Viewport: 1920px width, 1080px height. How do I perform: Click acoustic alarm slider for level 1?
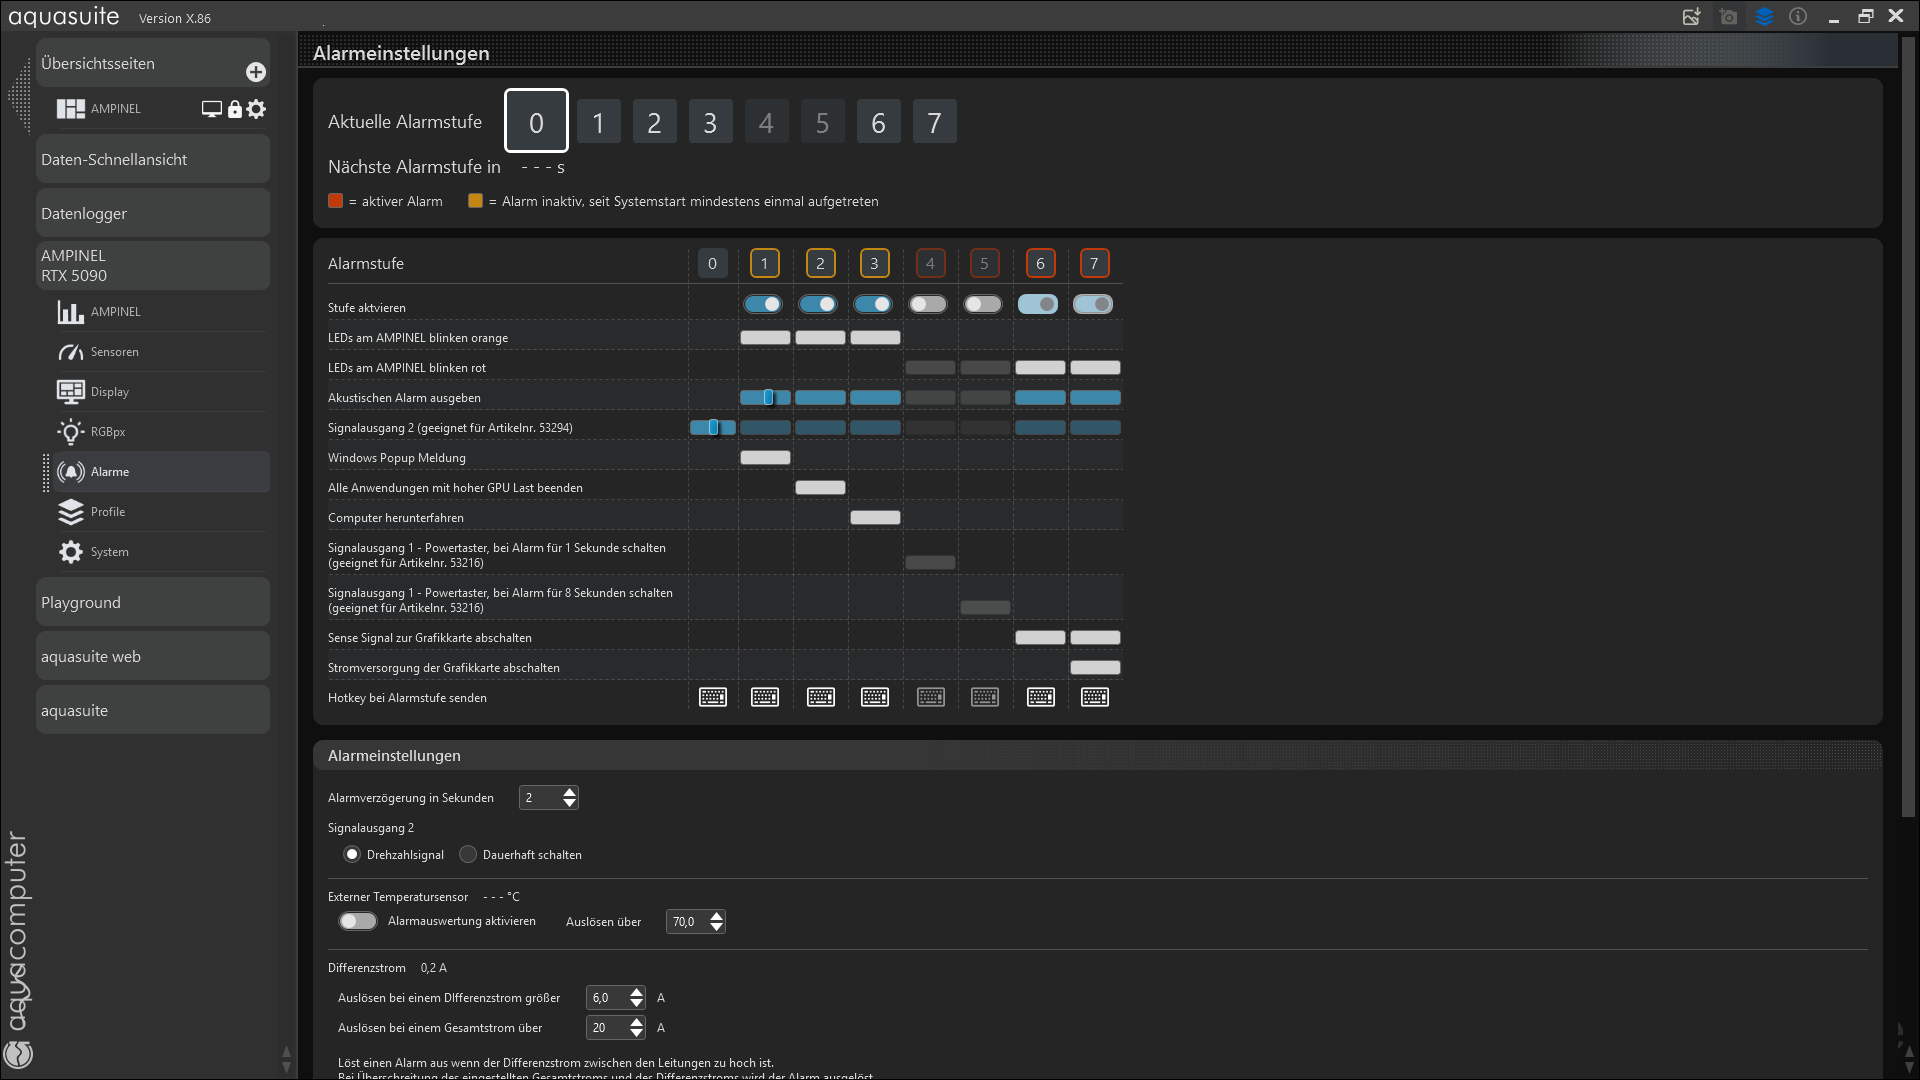click(766, 397)
